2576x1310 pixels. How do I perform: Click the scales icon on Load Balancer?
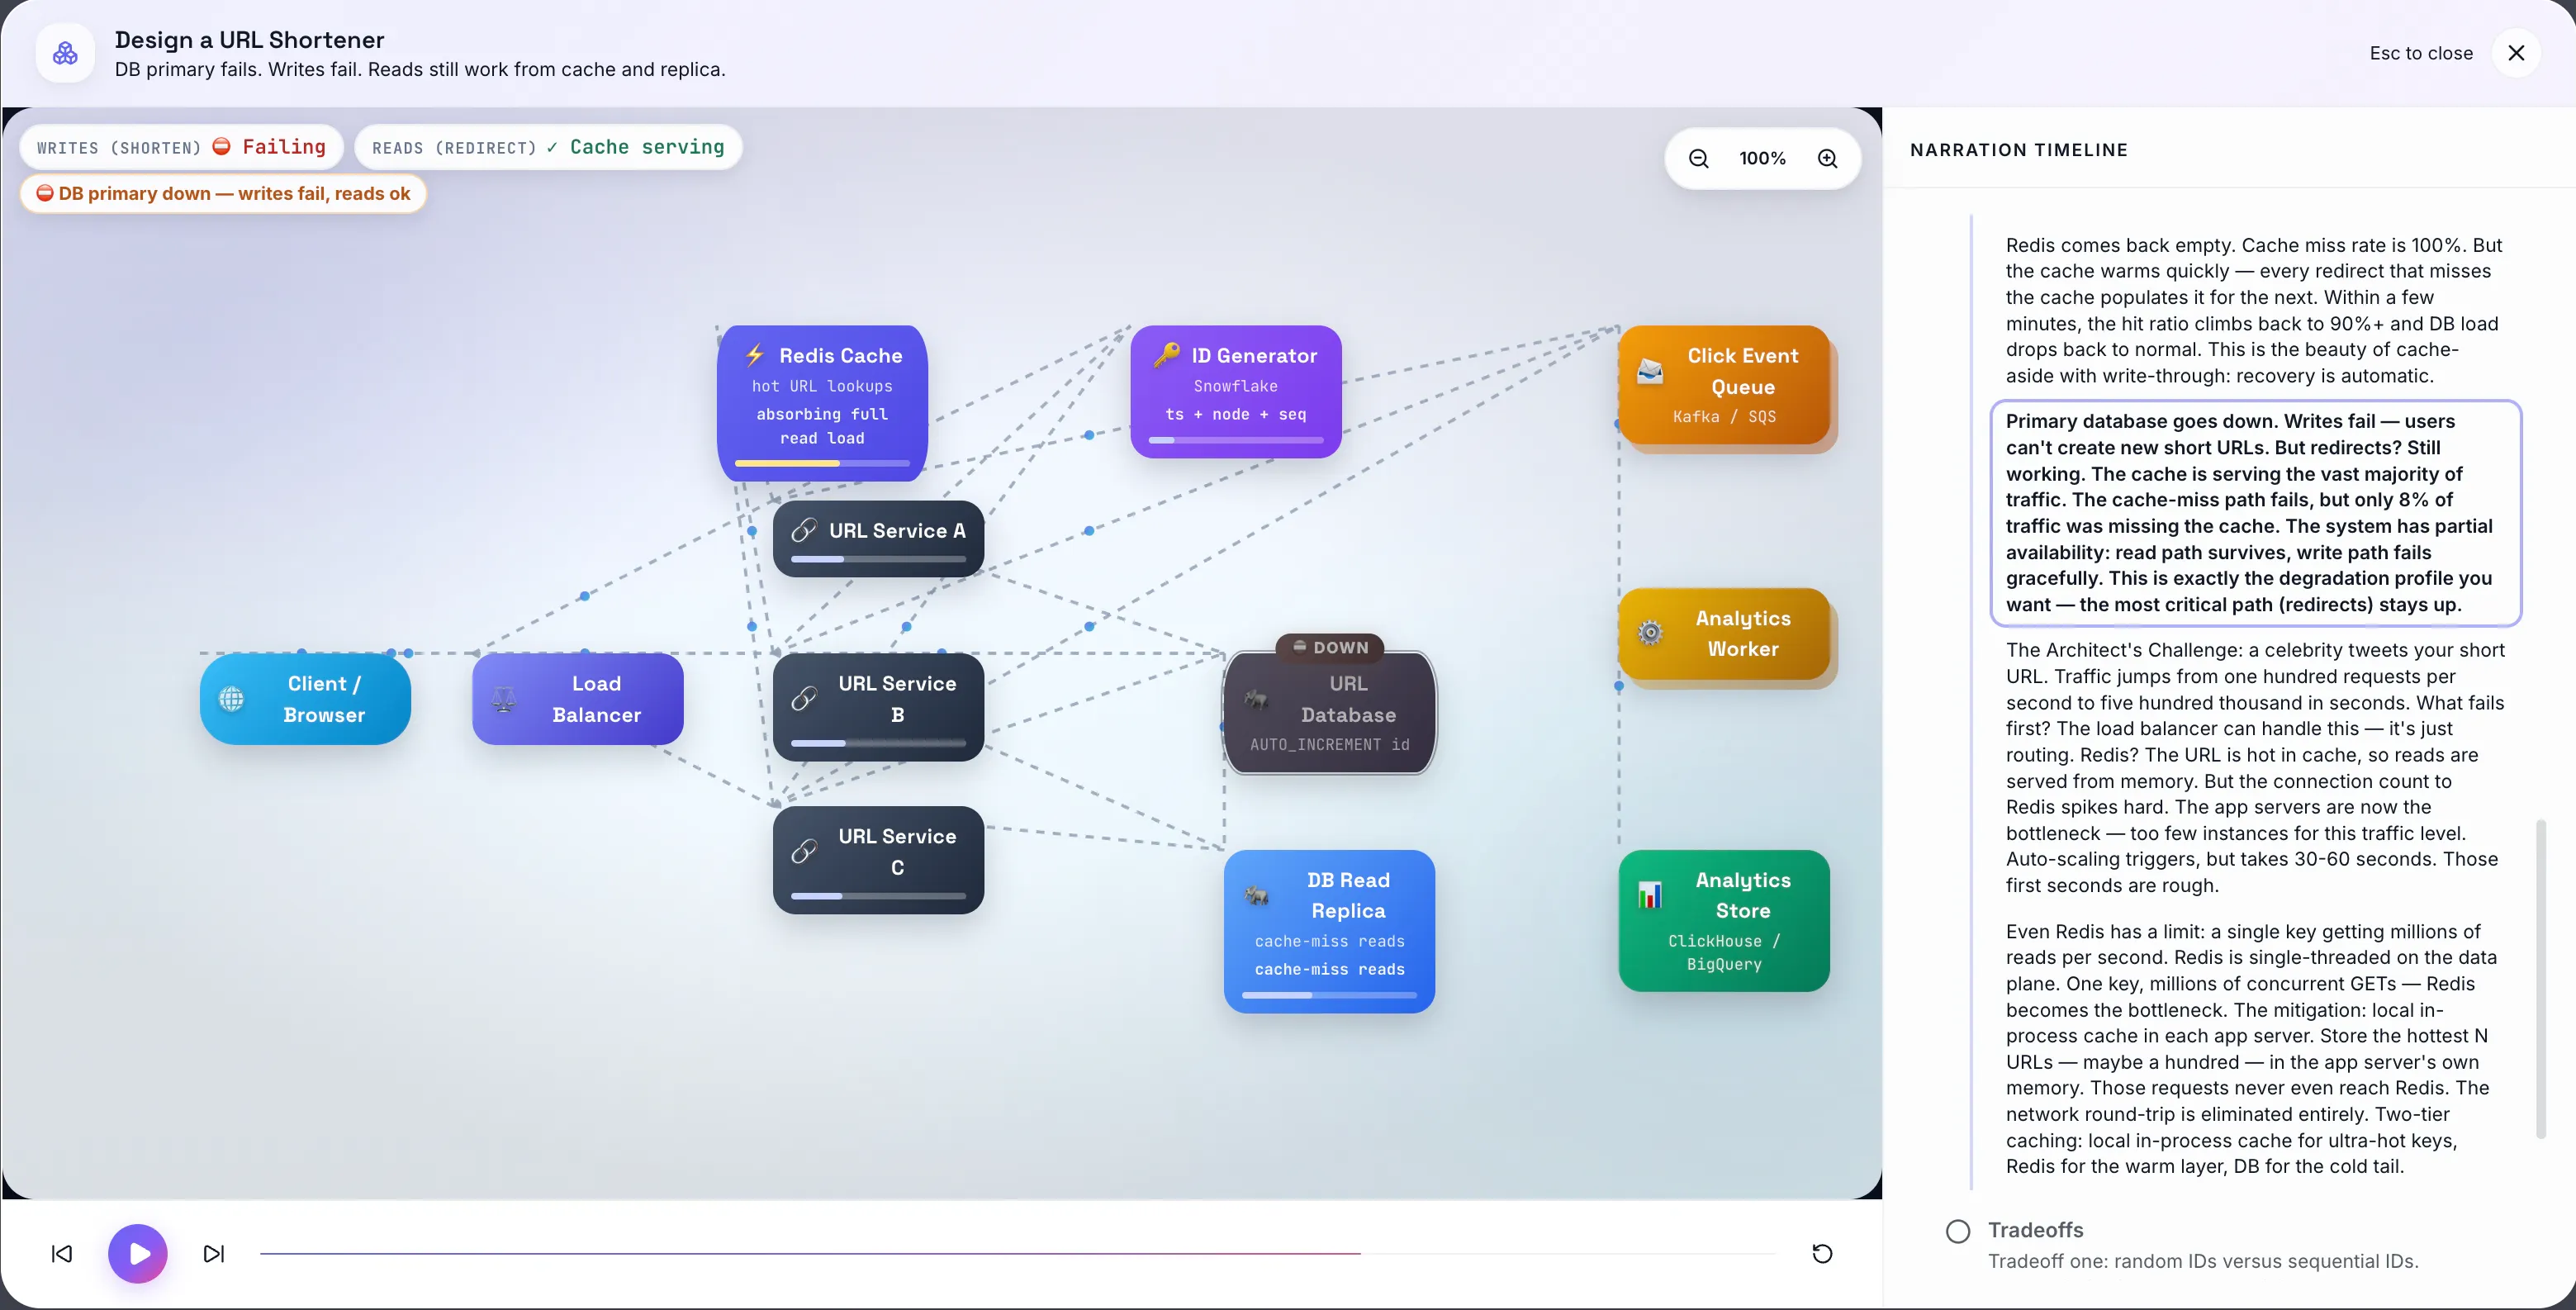tap(504, 699)
